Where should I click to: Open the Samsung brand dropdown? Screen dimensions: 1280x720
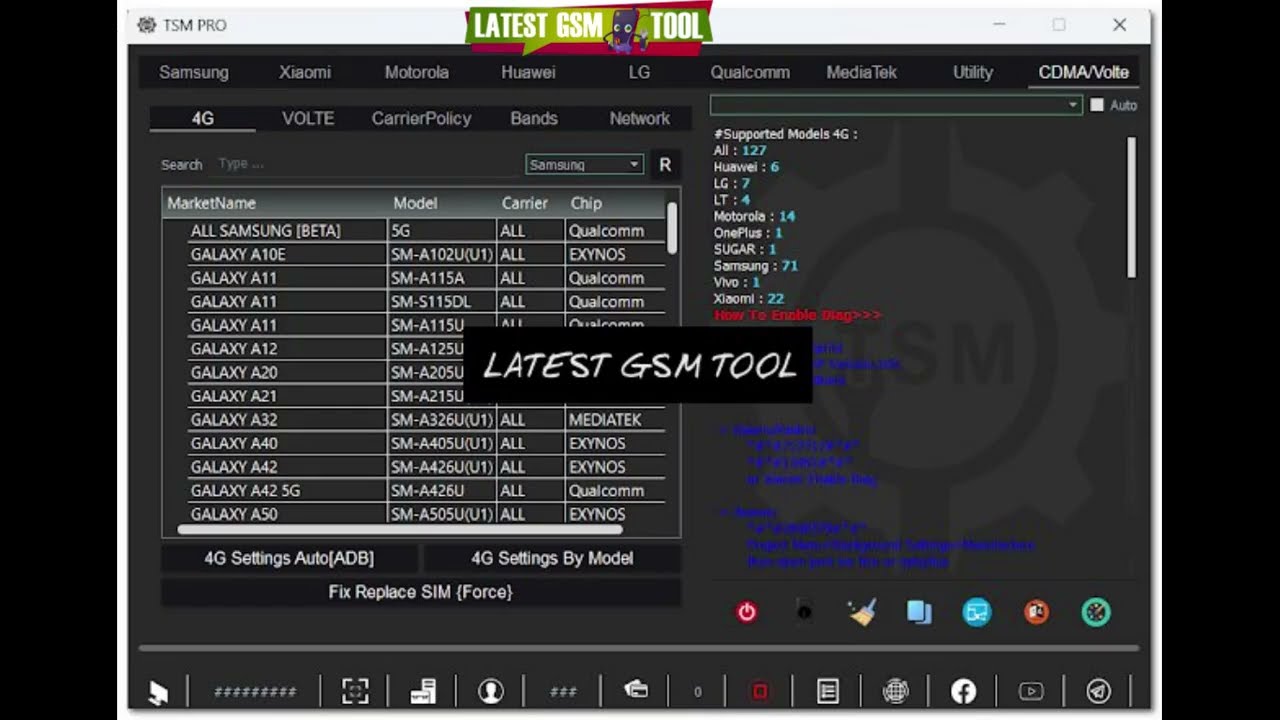point(583,164)
